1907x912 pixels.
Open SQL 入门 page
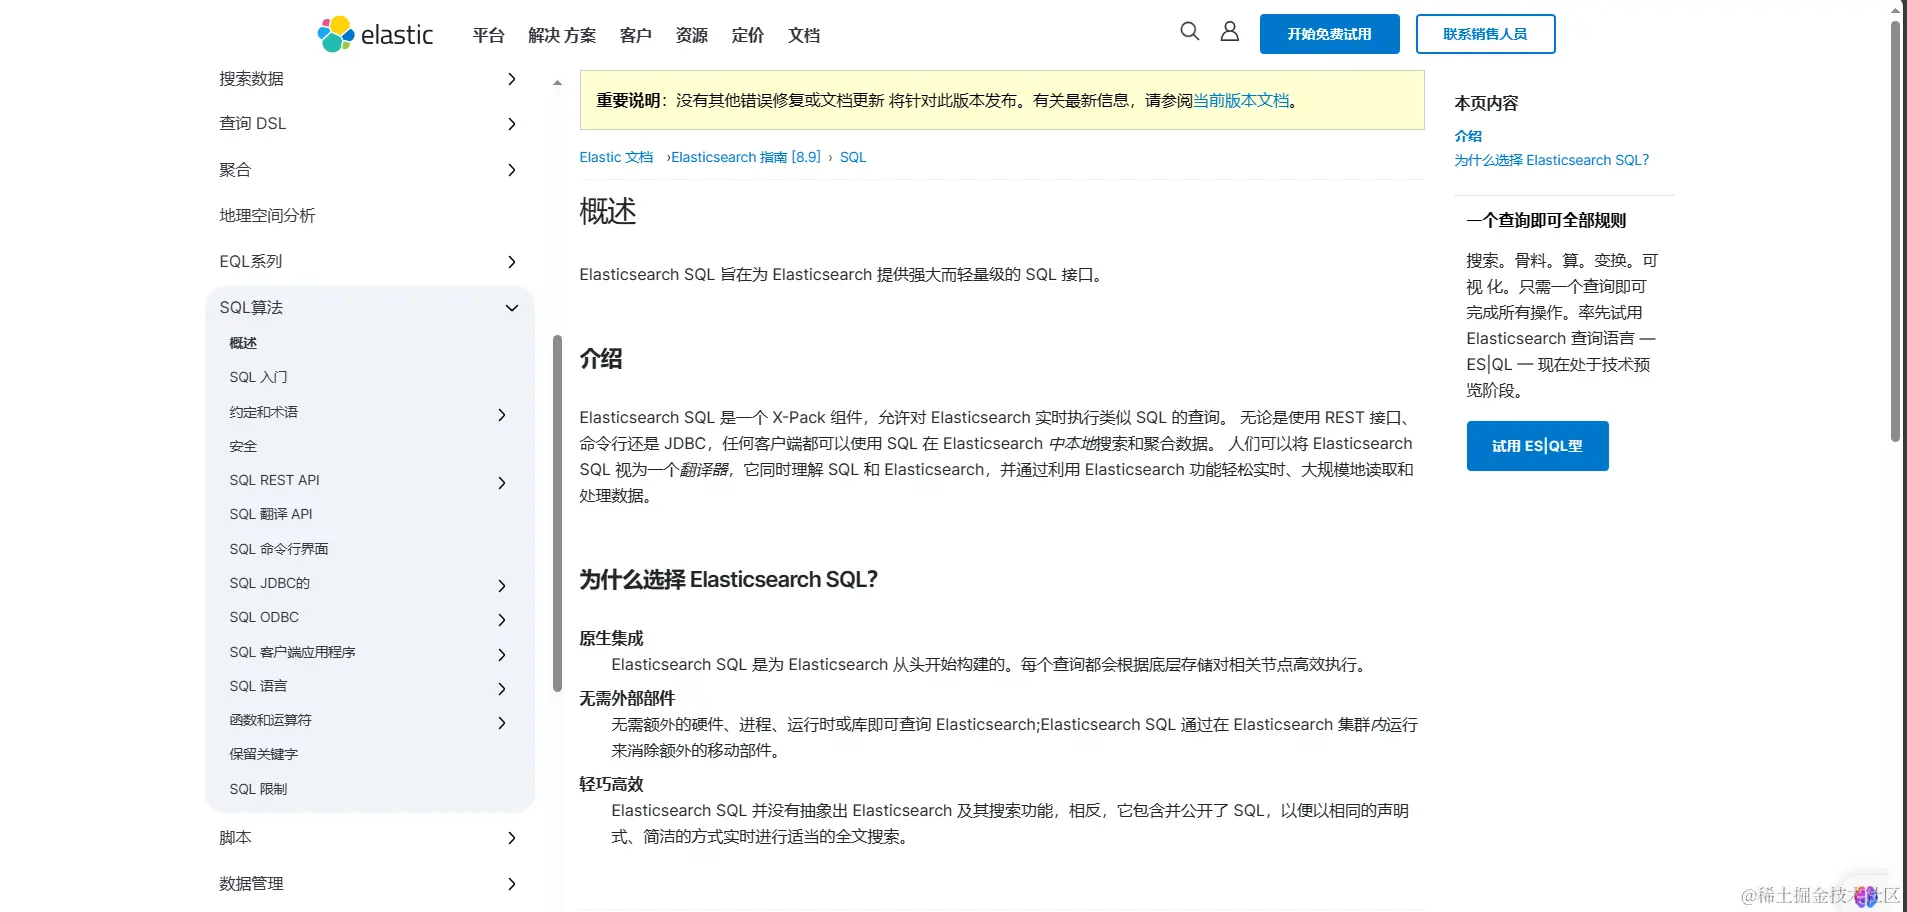pos(258,377)
